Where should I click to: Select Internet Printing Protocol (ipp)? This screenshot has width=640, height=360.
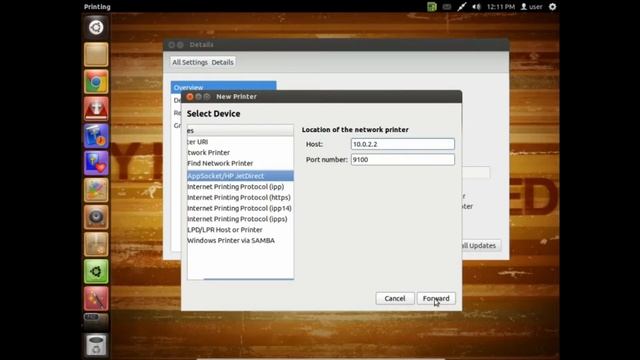pos(240,187)
